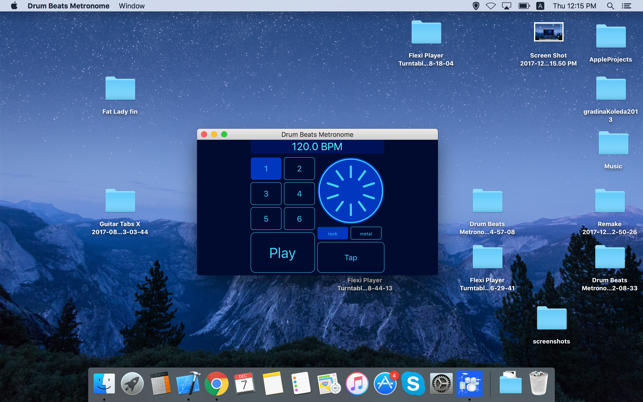Click the shield security menu bar icon

pyautogui.click(x=476, y=6)
